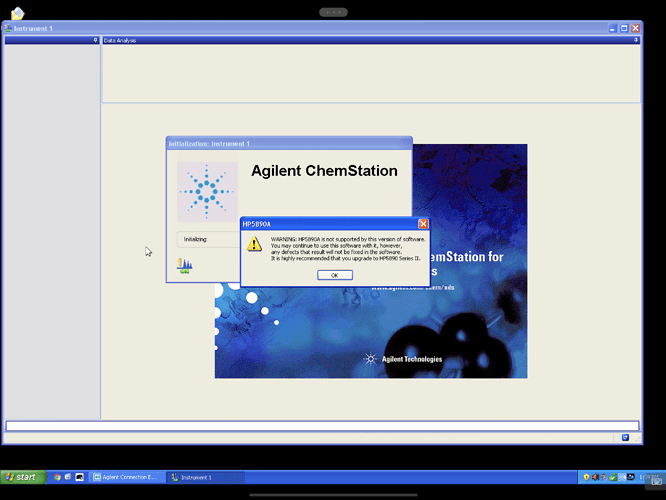This screenshot has width=666, height=500.
Task: Click the volume speaker tray icon
Action: [595, 477]
